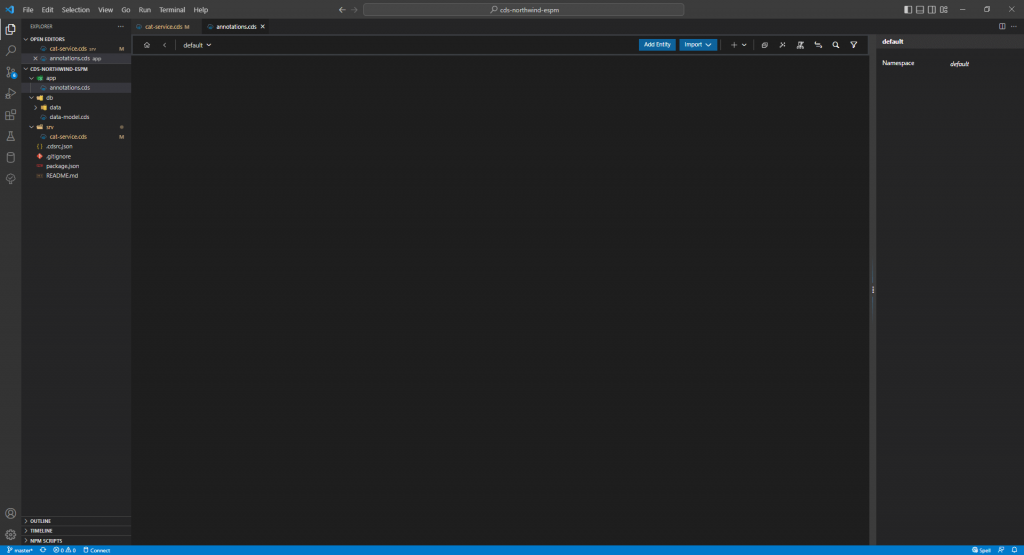Open editor more actions ellipsis

[1014, 27]
